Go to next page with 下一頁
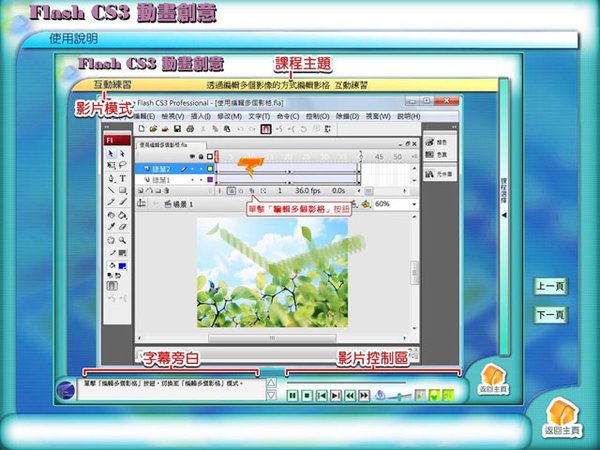Viewport: 600px width, 450px height. 552,315
